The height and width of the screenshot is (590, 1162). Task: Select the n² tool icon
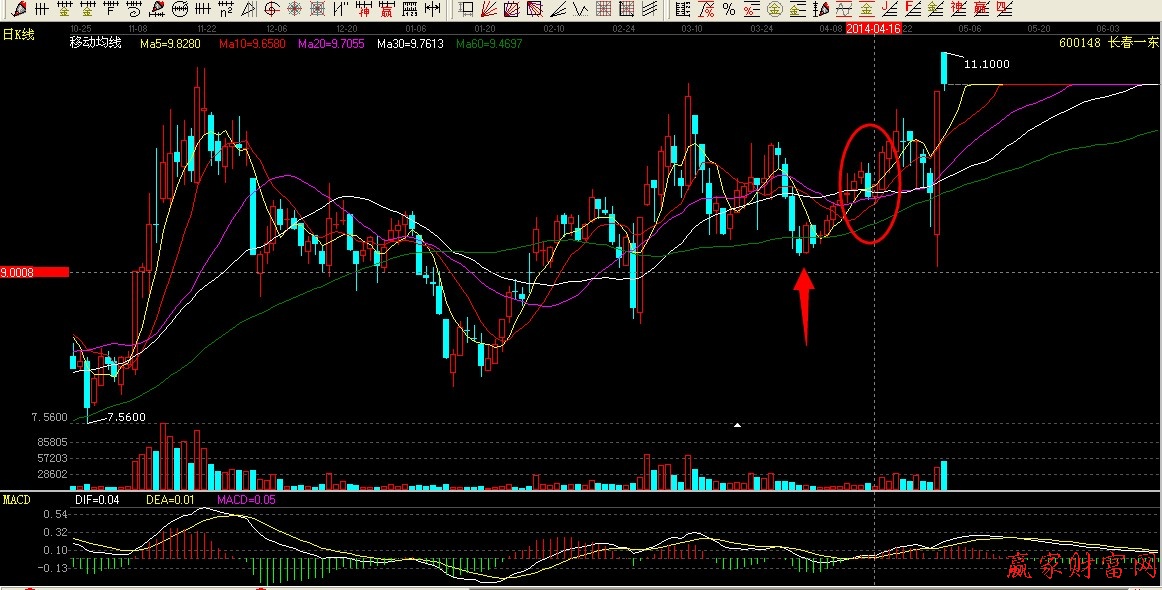coord(226,9)
